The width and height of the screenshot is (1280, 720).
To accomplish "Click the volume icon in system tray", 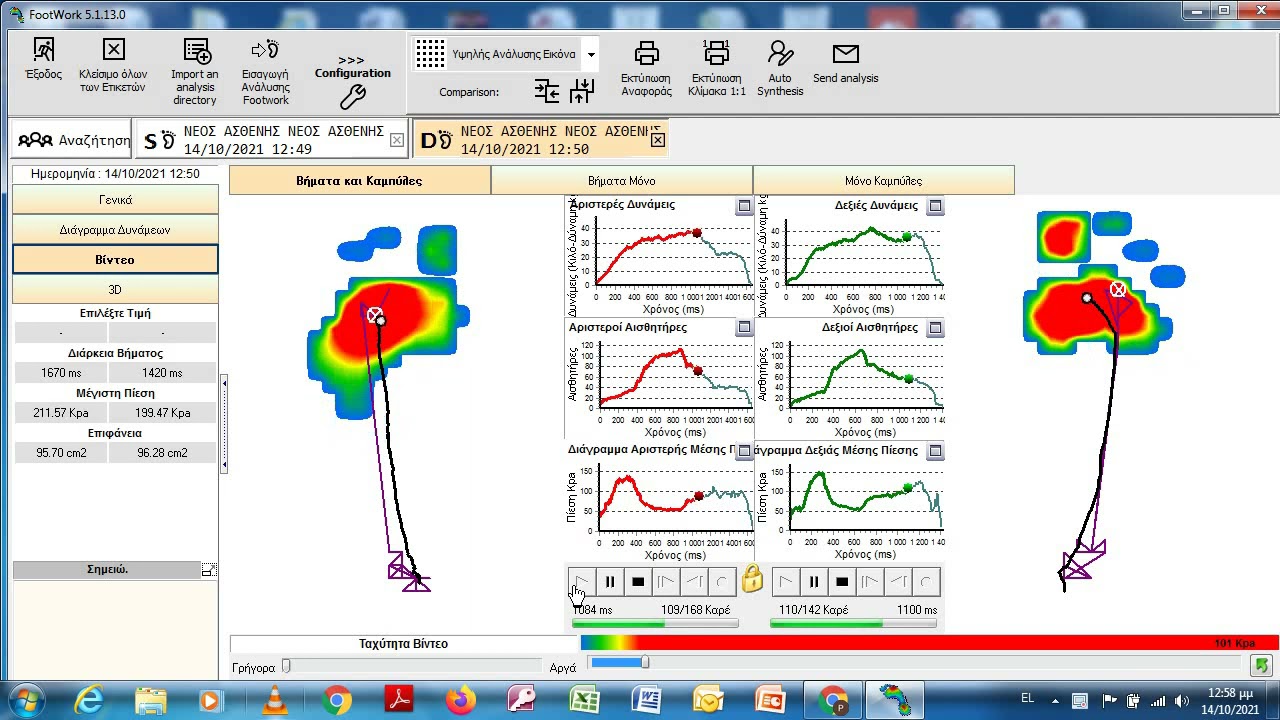I will [1181, 700].
